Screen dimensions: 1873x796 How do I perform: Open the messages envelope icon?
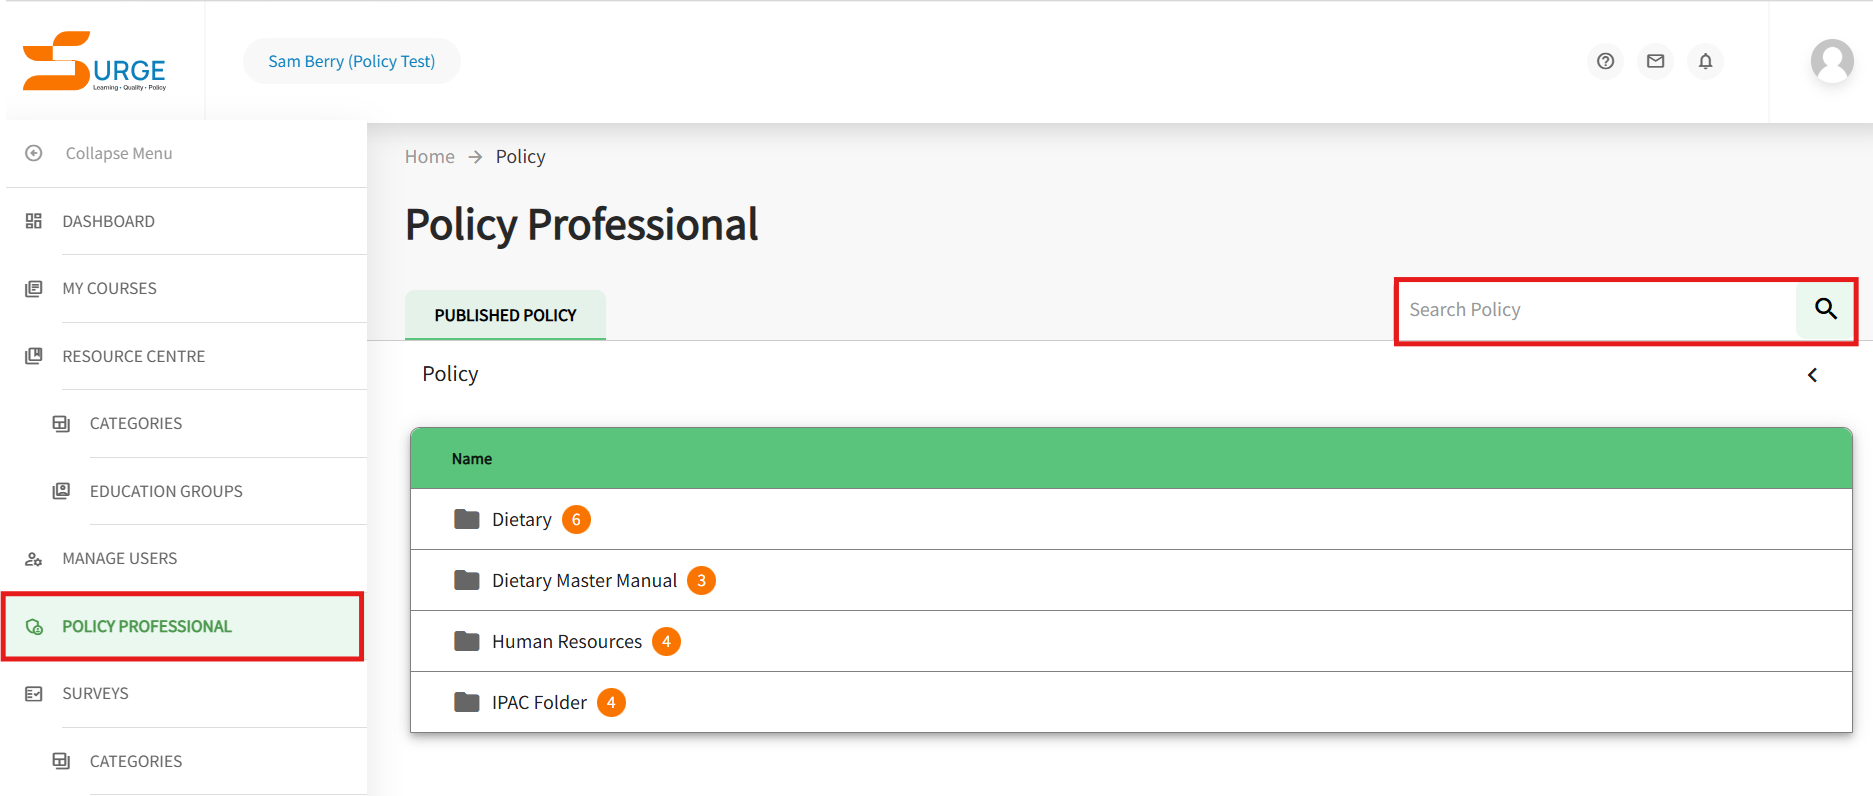pyautogui.click(x=1655, y=61)
